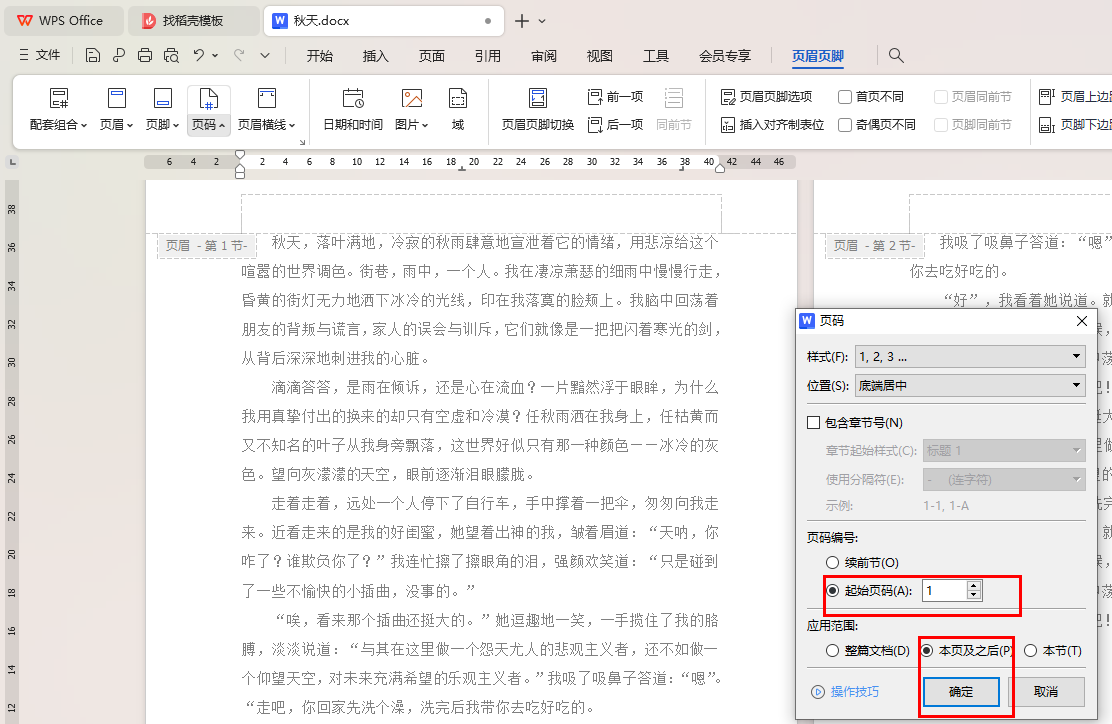Expand the quick access toolbar customize chevron

[x=265, y=55]
